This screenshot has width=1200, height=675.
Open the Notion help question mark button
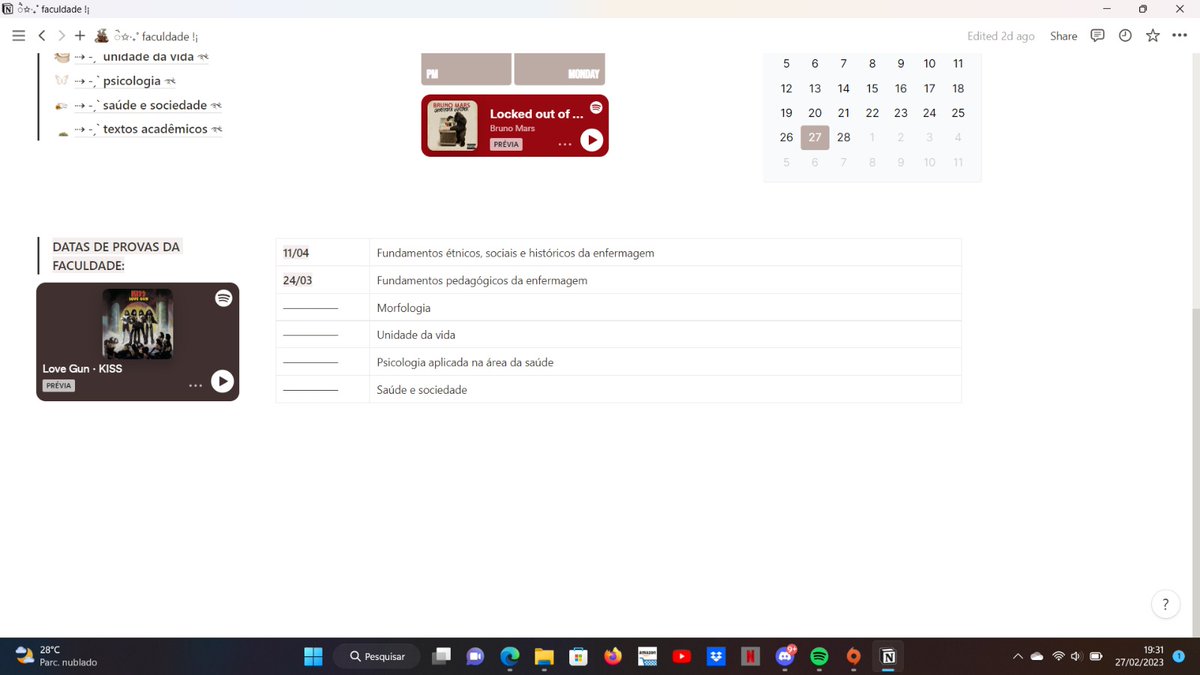(x=1165, y=604)
